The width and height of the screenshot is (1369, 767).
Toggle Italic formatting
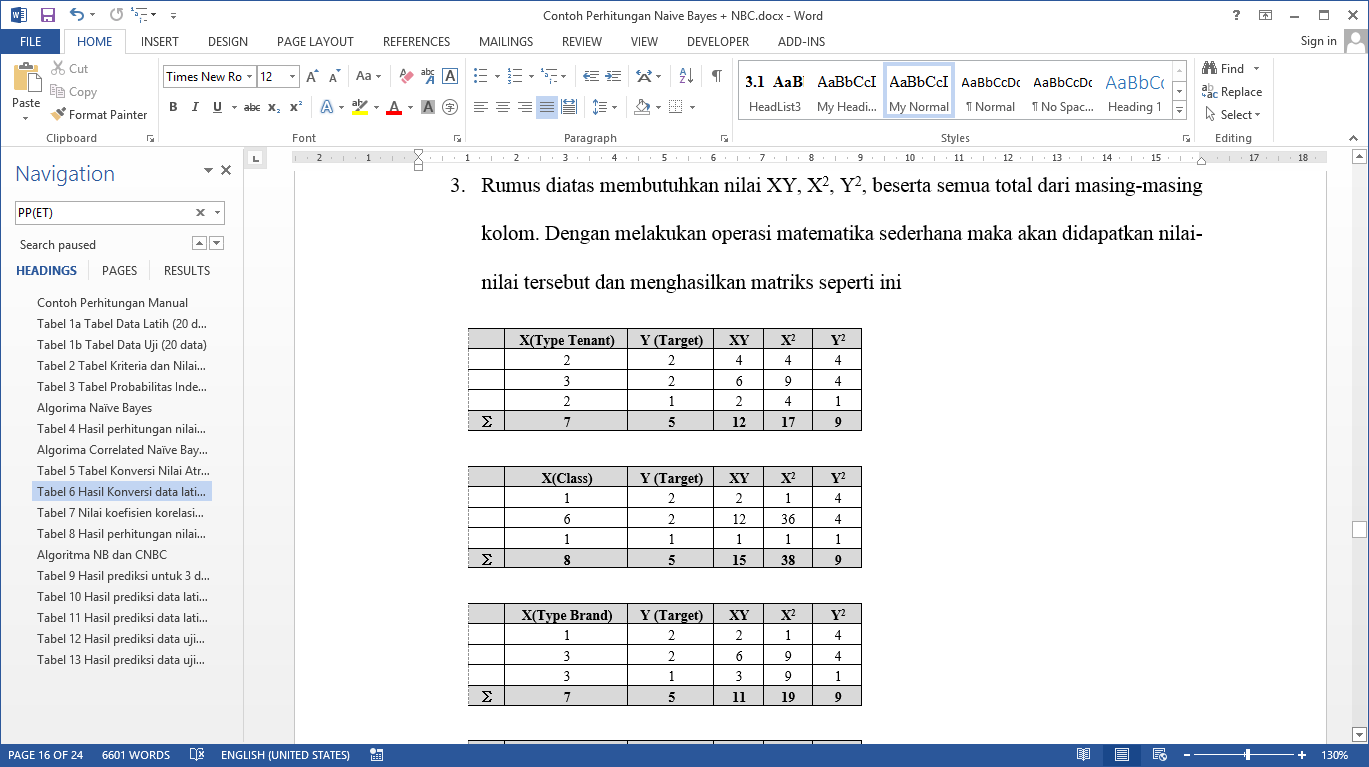coord(195,107)
